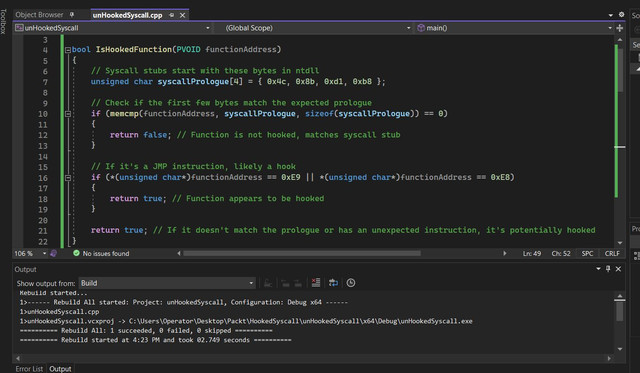640x373 pixels.
Task: Click the CRLF line ending indicator
Action: click(x=612, y=253)
